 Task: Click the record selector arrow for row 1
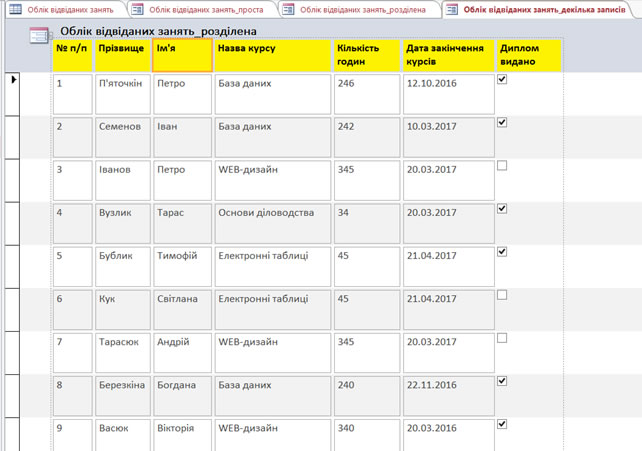[14, 79]
